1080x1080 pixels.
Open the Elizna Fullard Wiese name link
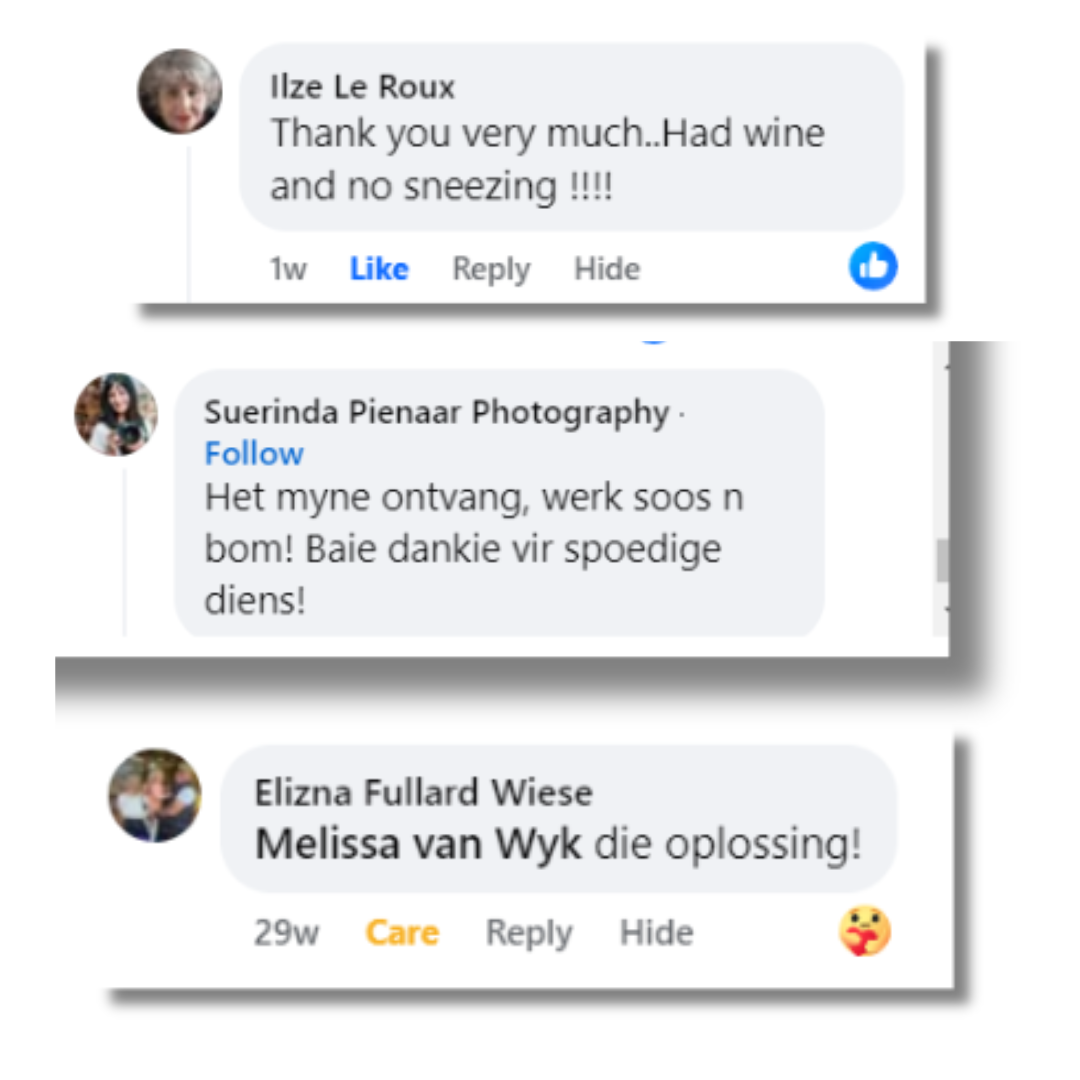(x=424, y=792)
